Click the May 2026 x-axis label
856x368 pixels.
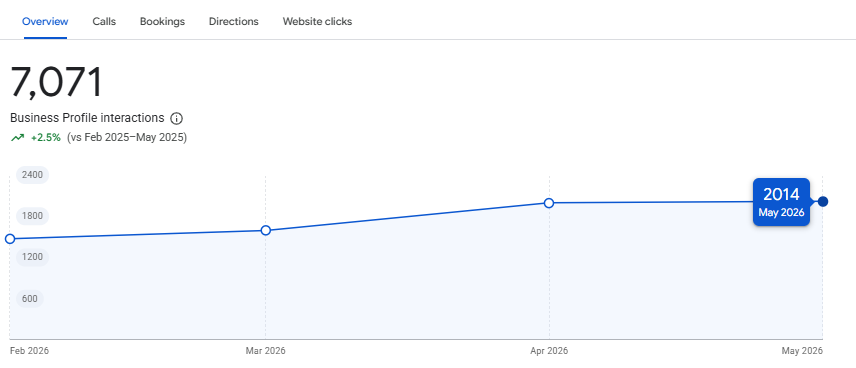[x=802, y=351]
